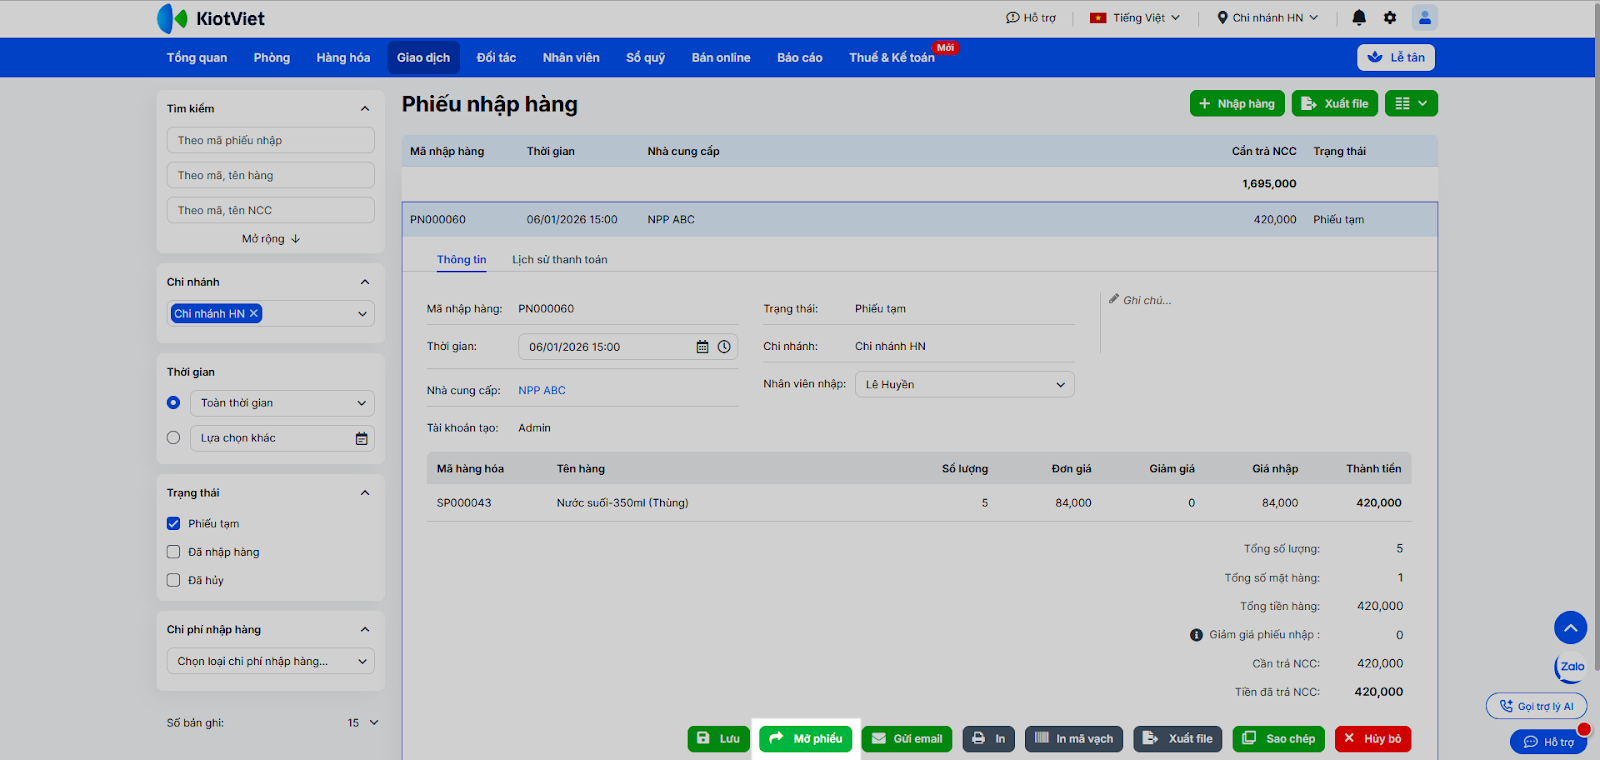Open the column display options button
The height and width of the screenshot is (760, 1600).
[x=1411, y=103]
